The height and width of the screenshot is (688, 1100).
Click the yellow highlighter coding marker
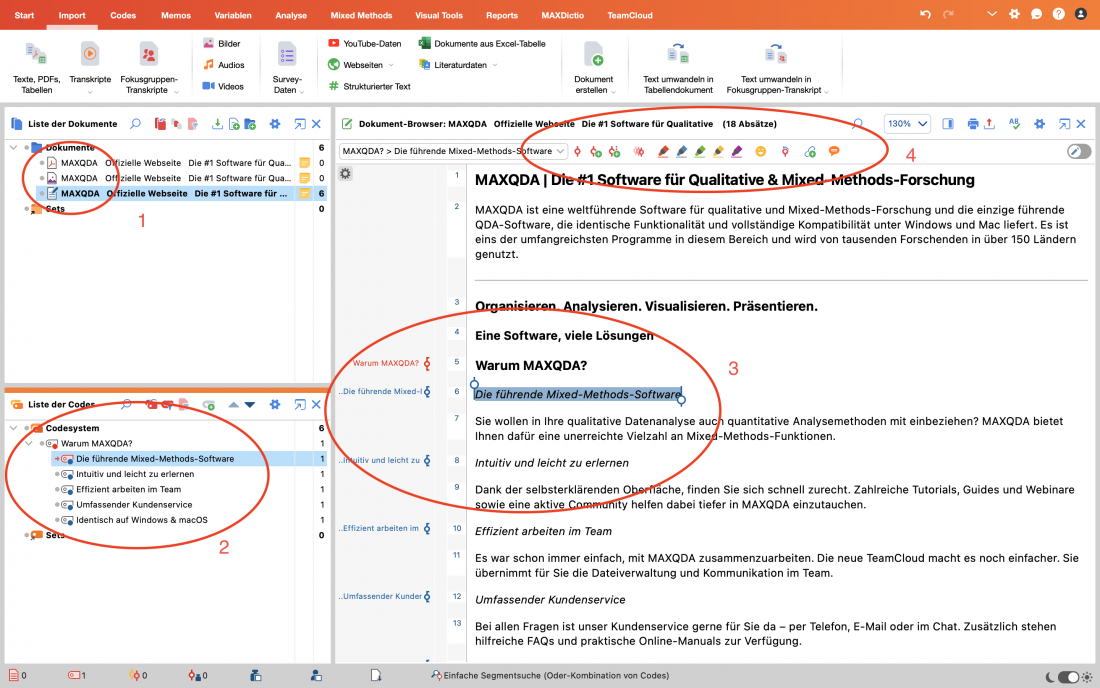click(718, 151)
